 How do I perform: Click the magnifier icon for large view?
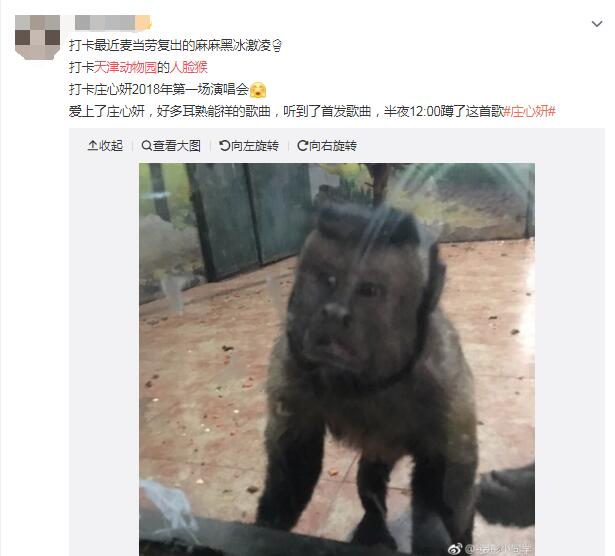pos(146,145)
